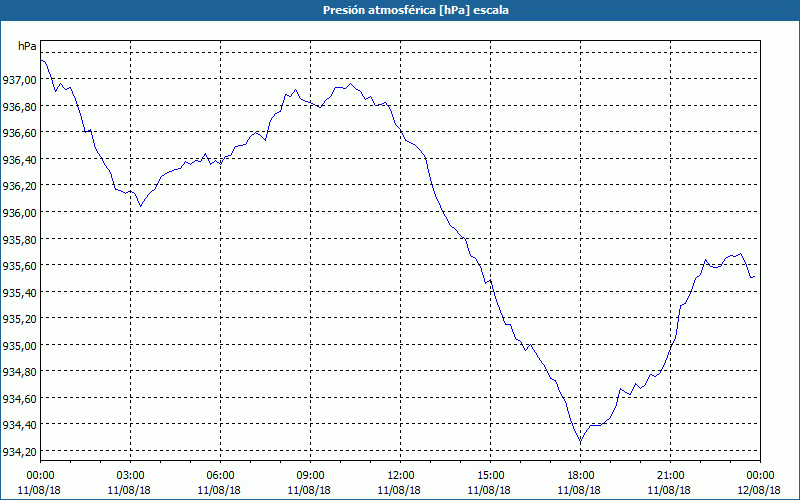Select the 934,80 y-axis label
Screen dimensions: 800x500
pos(19,371)
